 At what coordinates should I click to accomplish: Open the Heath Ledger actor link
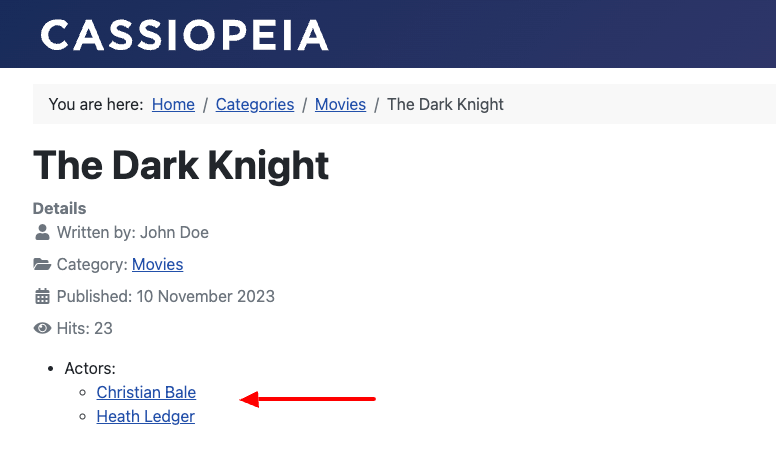pyautogui.click(x=146, y=416)
